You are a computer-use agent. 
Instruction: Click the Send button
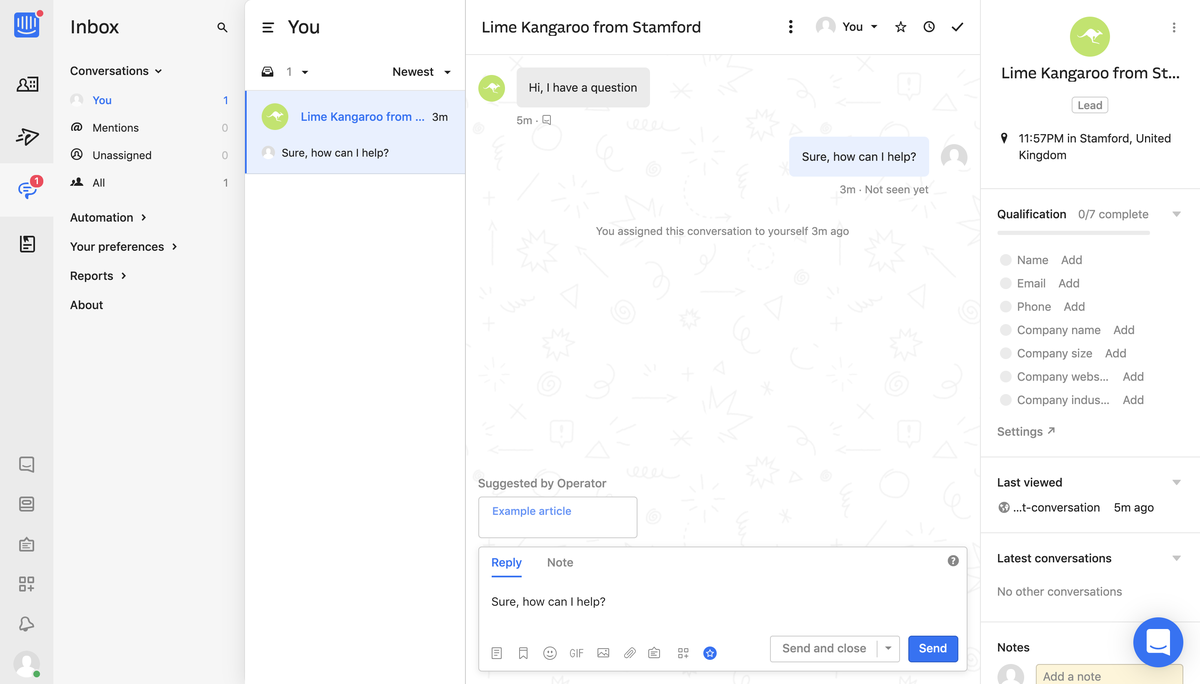click(x=933, y=649)
